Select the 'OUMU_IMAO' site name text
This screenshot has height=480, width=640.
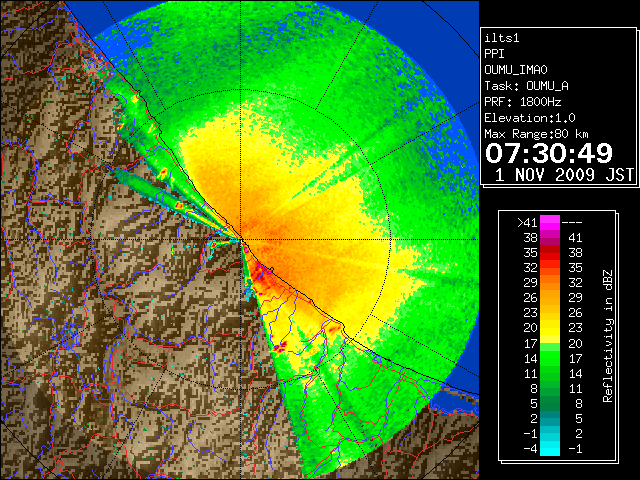(516, 70)
